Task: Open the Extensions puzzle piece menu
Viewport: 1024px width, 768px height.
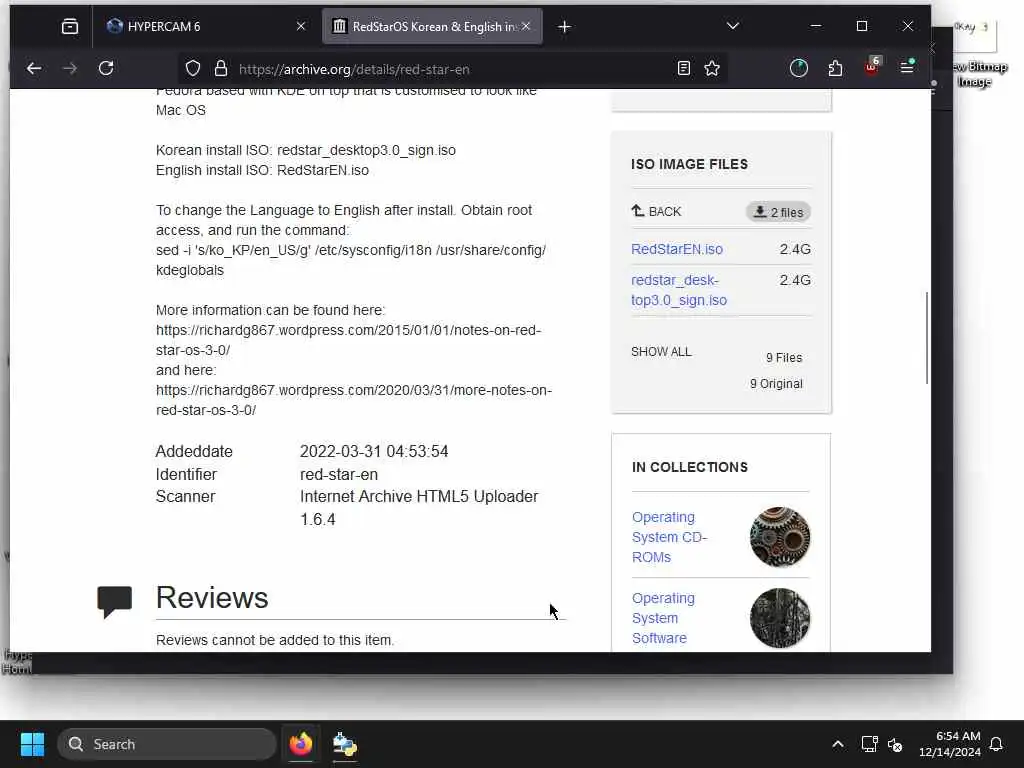Action: [x=835, y=69]
